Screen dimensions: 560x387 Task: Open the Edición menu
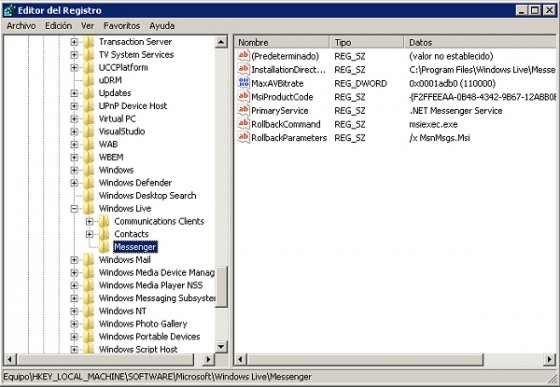click(58, 26)
